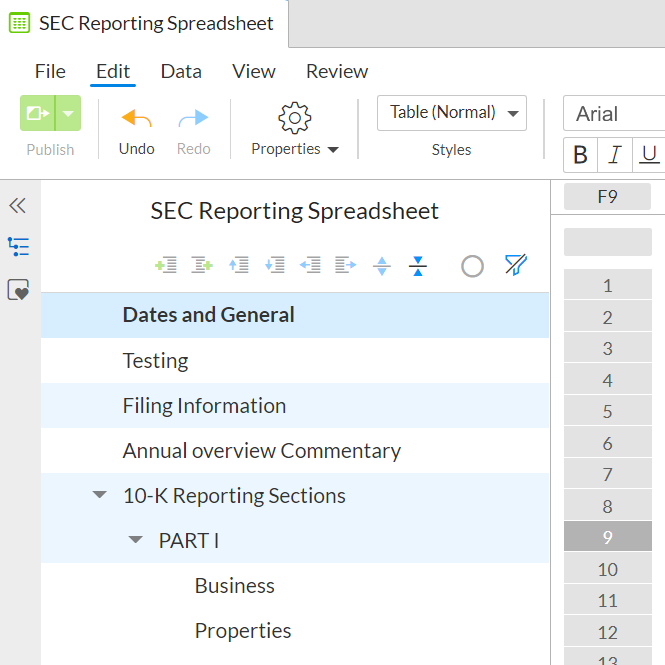
Task: Select the Filing Information section
Action: (x=204, y=405)
